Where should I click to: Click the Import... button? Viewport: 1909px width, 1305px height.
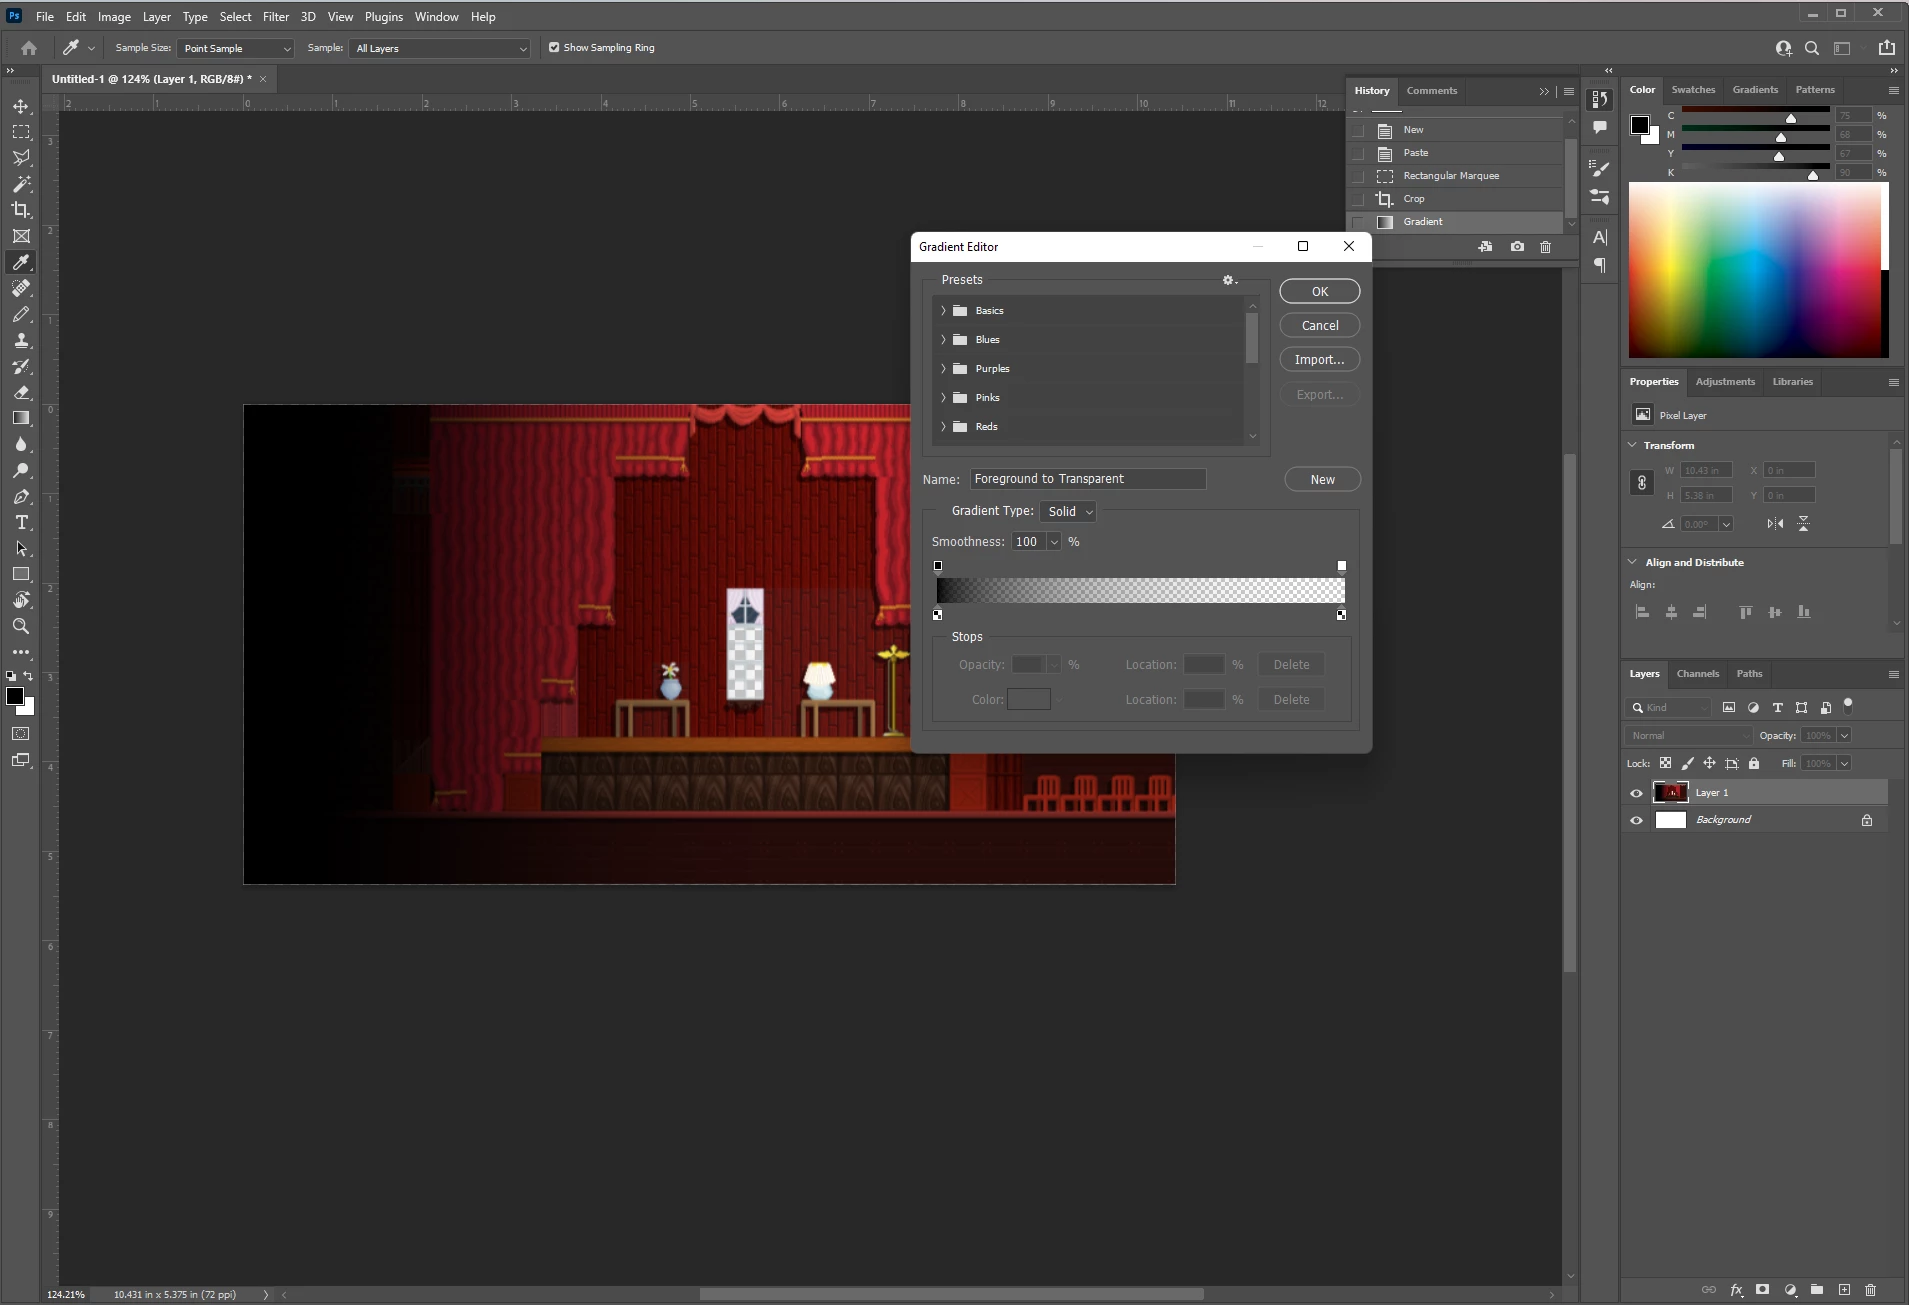(1320, 360)
